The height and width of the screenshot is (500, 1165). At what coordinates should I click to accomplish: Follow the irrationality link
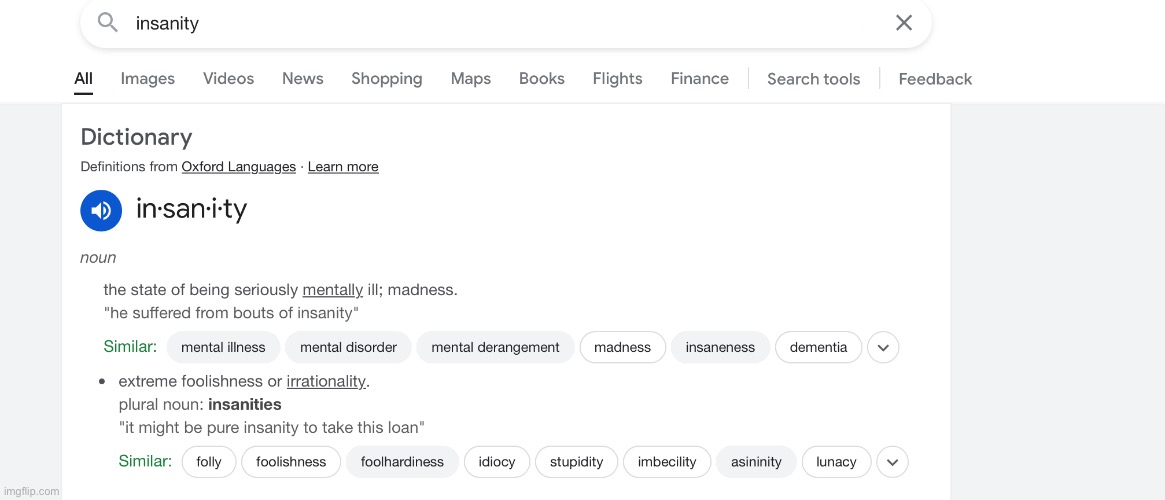point(326,381)
